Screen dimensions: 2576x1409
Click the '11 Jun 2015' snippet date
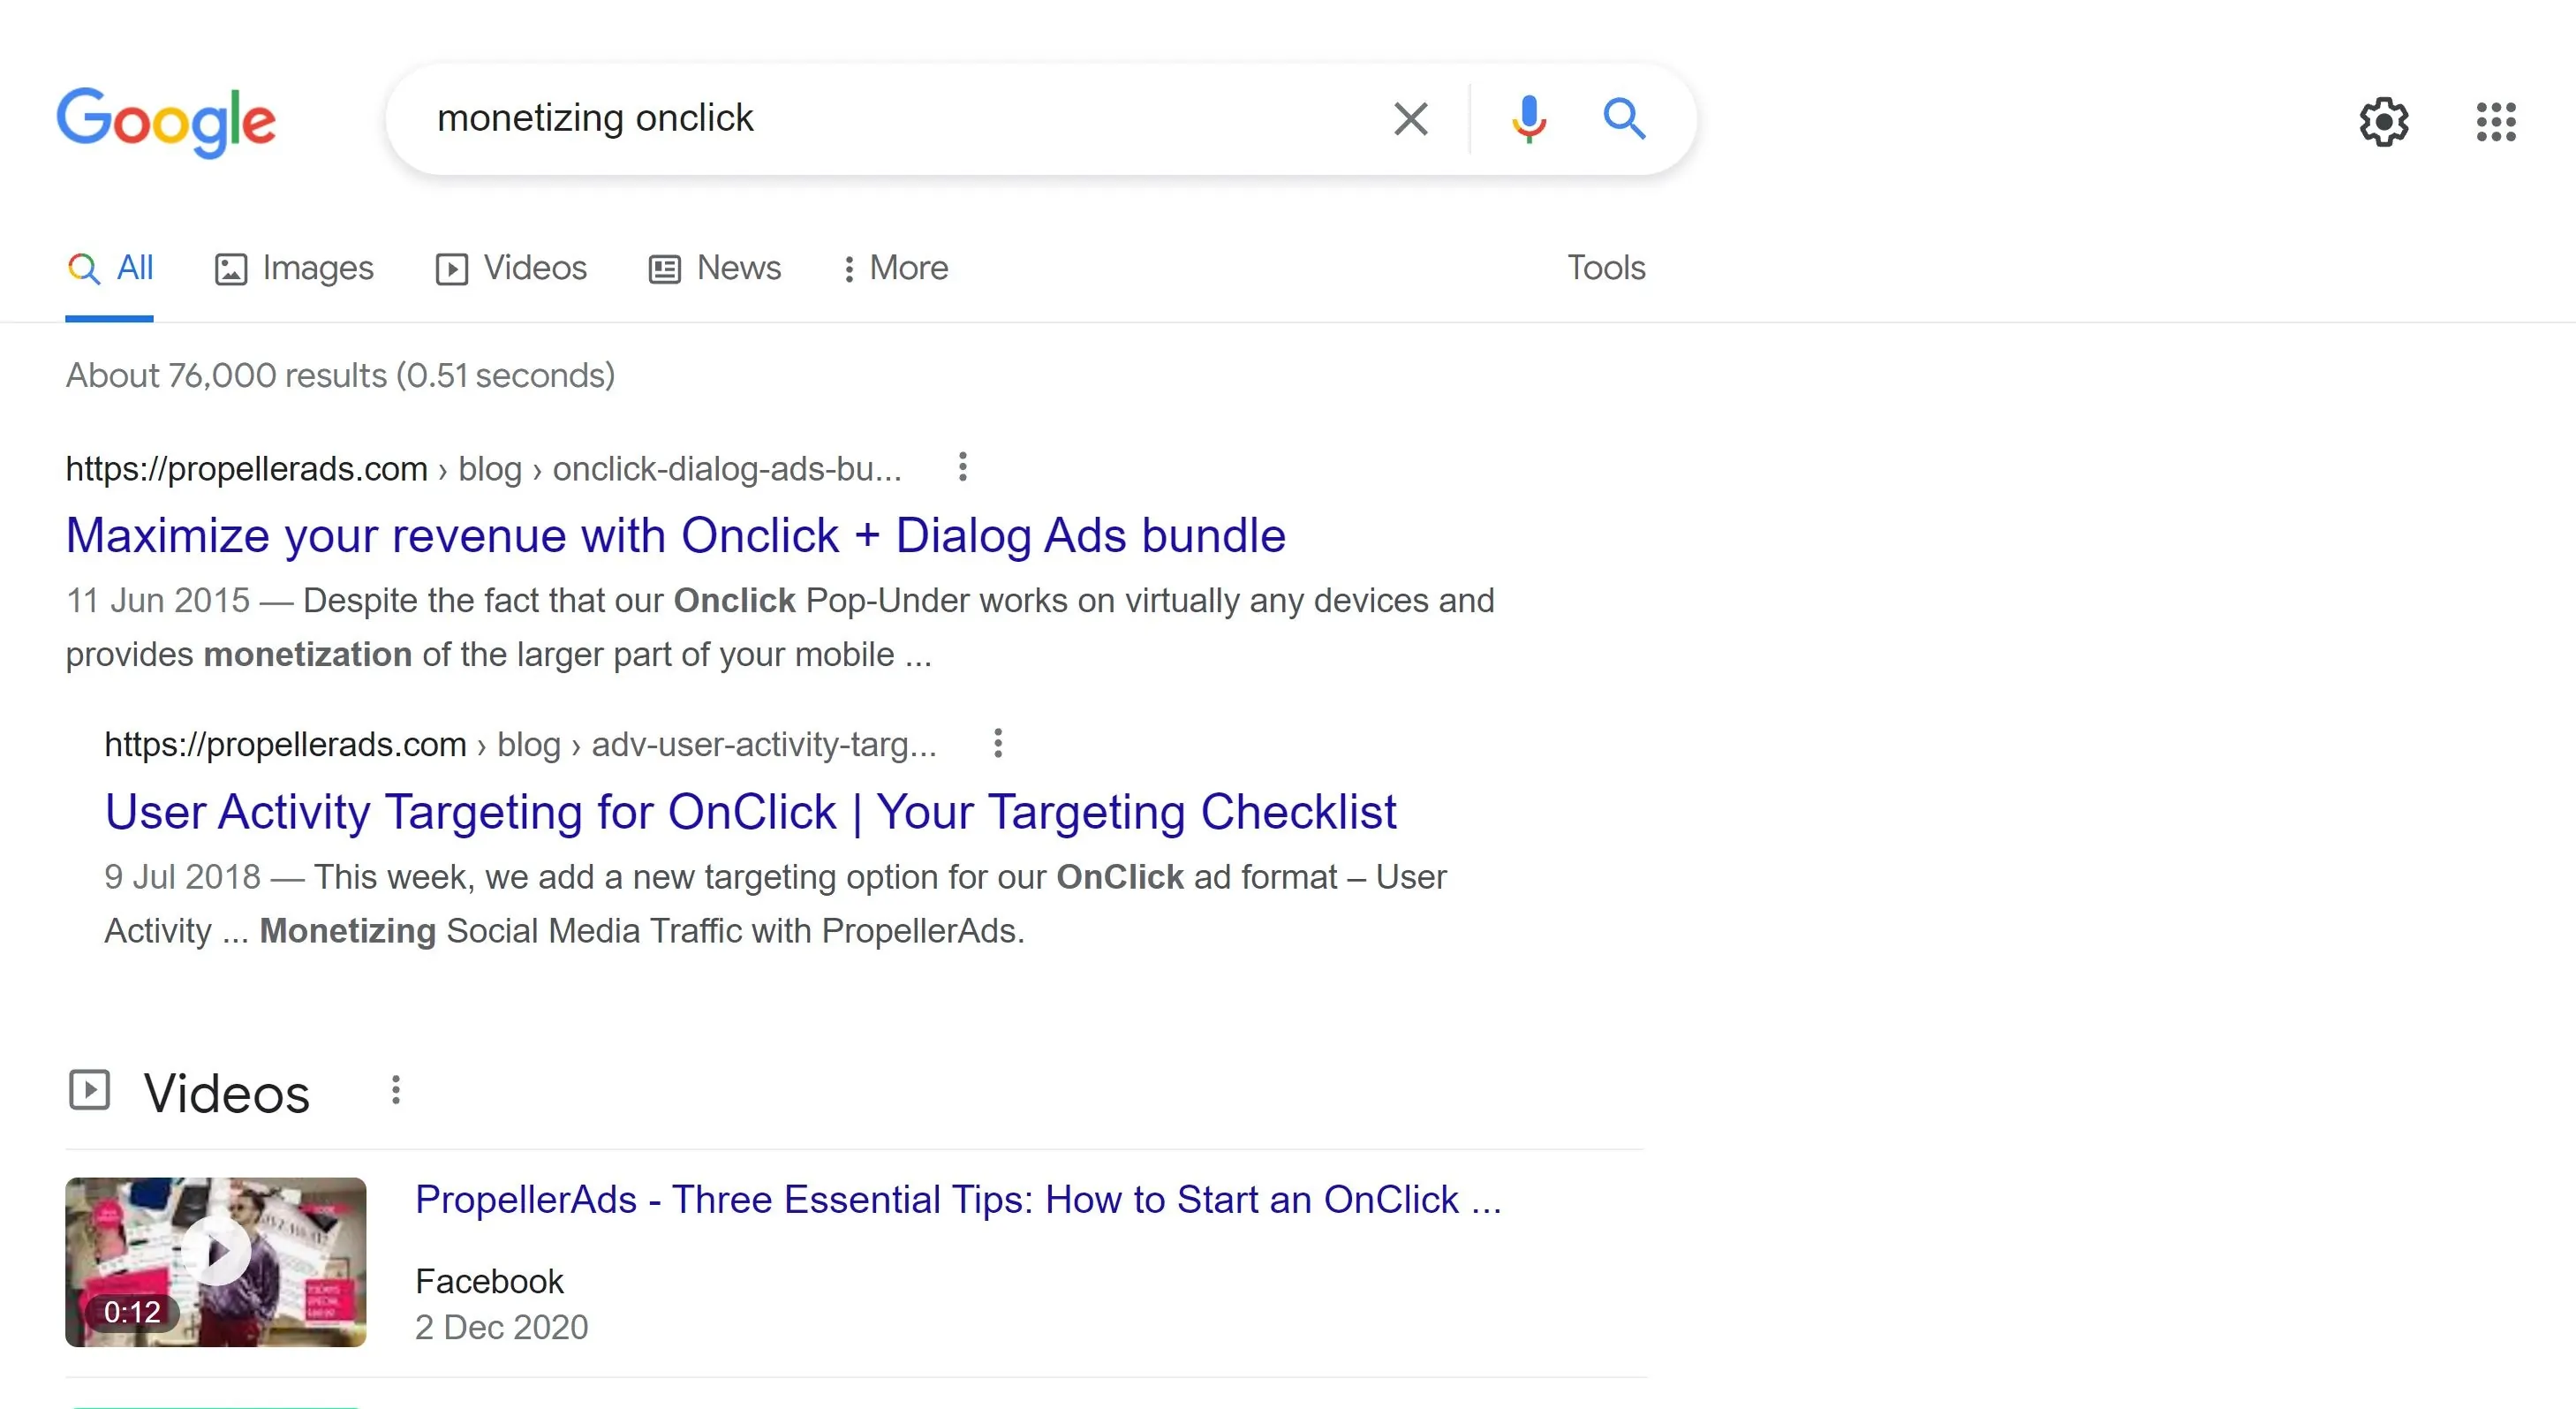click(x=158, y=601)
